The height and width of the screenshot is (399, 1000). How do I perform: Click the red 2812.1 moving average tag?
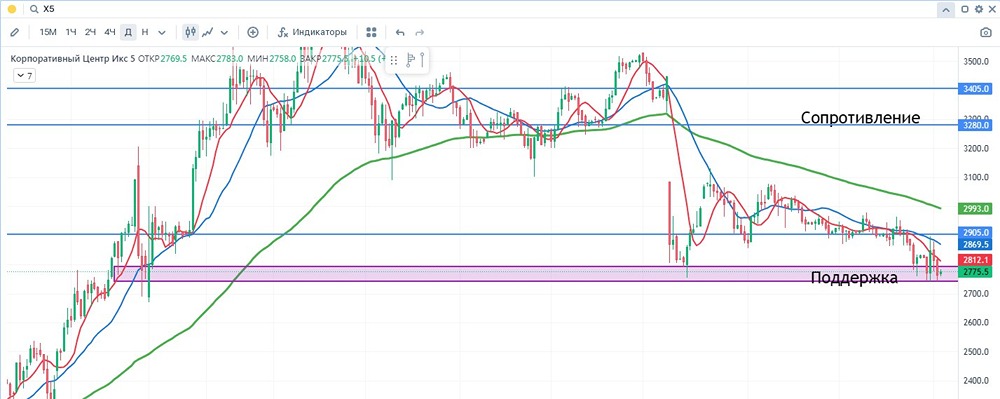(x=976, y=260)
